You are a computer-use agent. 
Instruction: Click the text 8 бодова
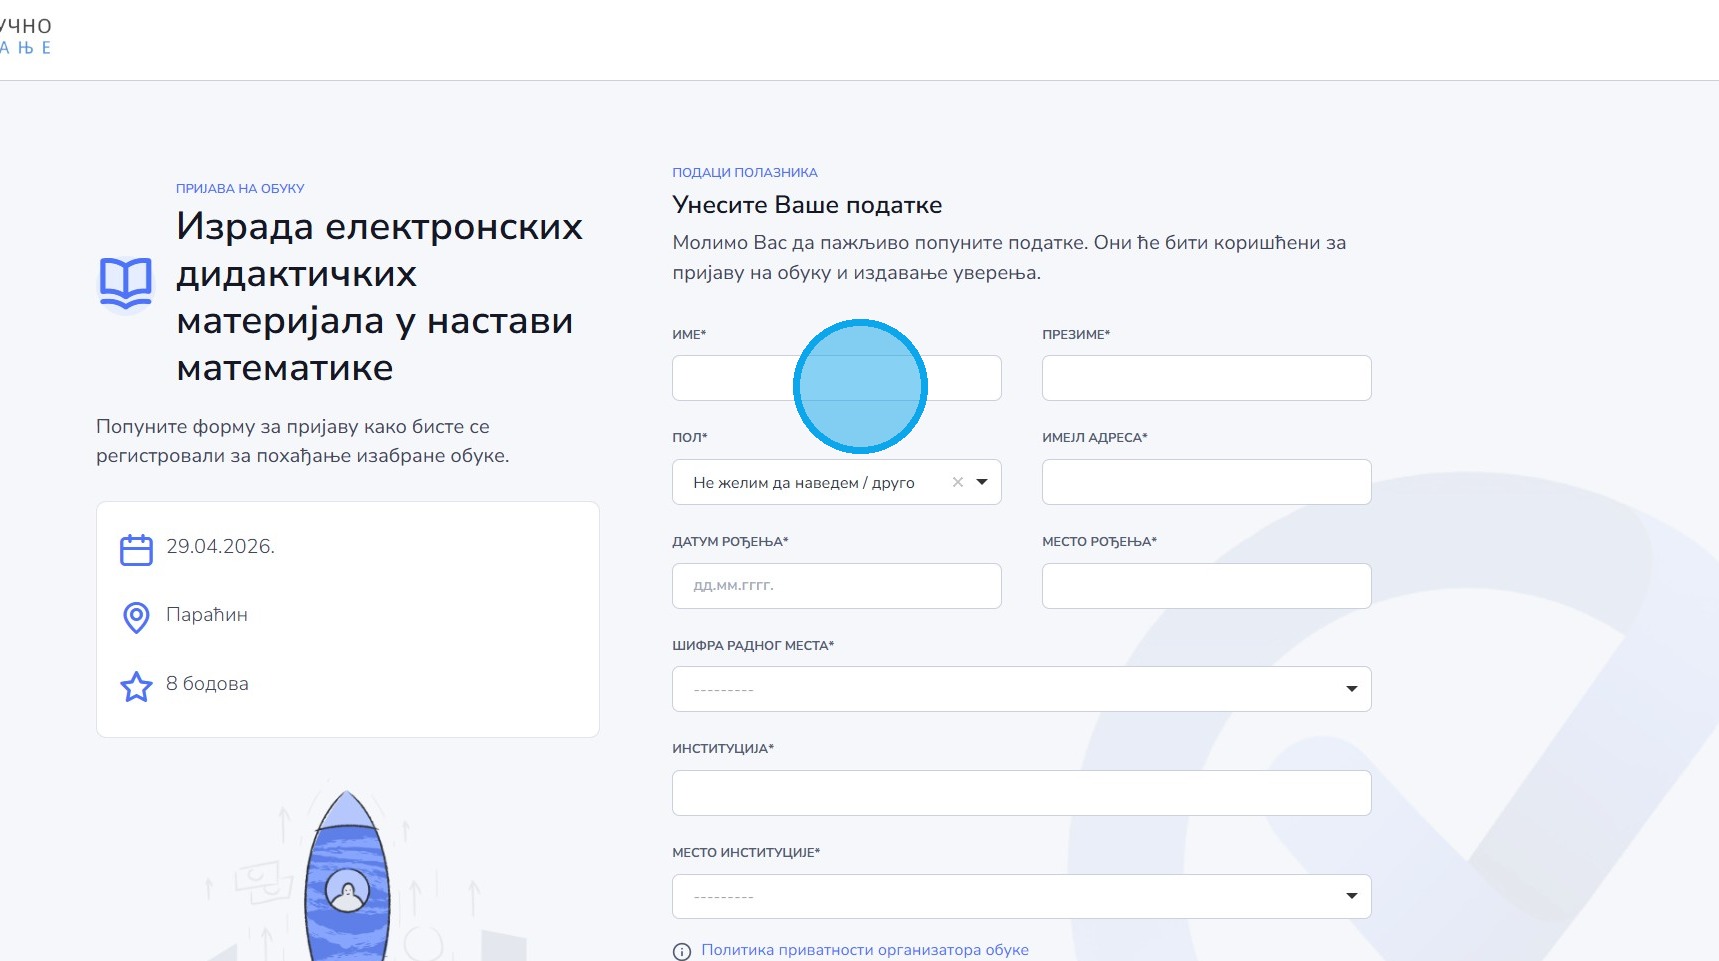pos(207,684)
